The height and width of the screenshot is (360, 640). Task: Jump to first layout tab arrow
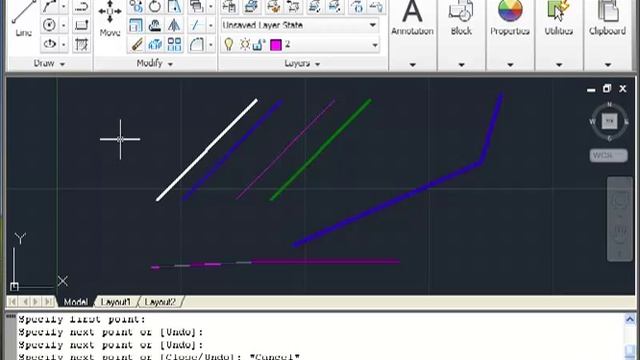pos(13,302)
